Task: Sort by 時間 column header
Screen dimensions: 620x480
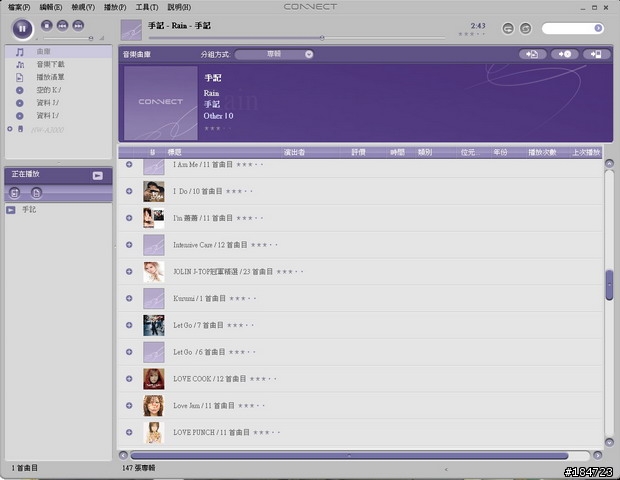Action: 397,152
